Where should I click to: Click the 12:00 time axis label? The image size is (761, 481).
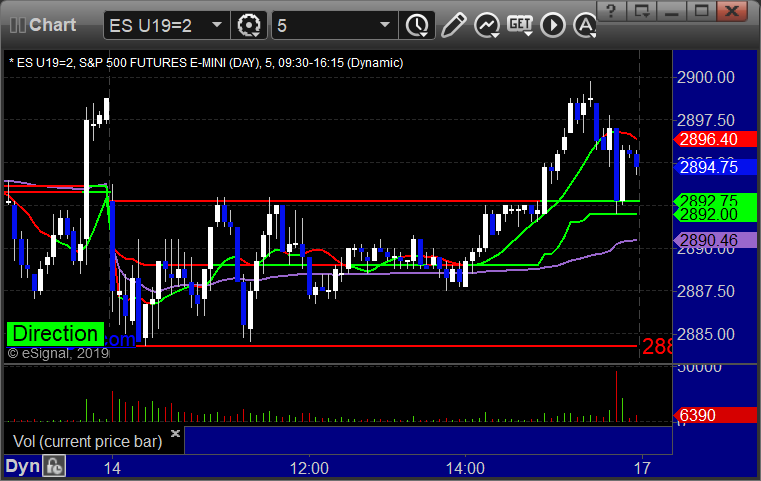(309, 468)
